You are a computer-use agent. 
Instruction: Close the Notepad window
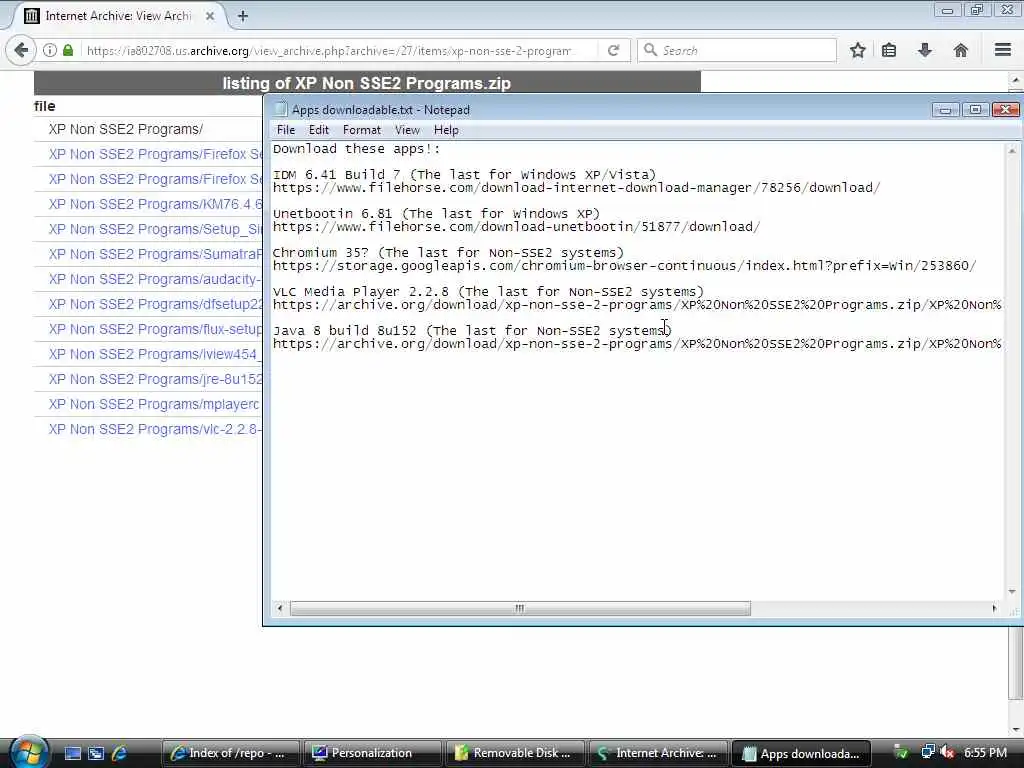click(1006, 110)
